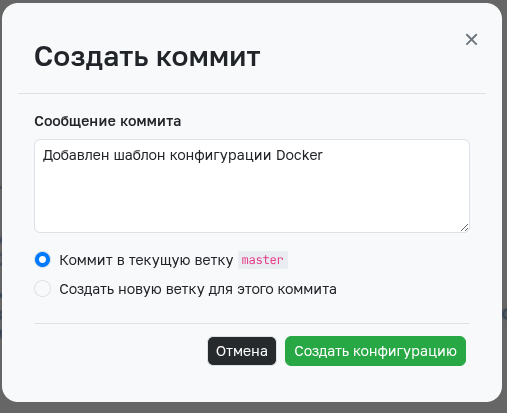
Task: Click the word конфигурации in the commit message
Action: (220, 156)
